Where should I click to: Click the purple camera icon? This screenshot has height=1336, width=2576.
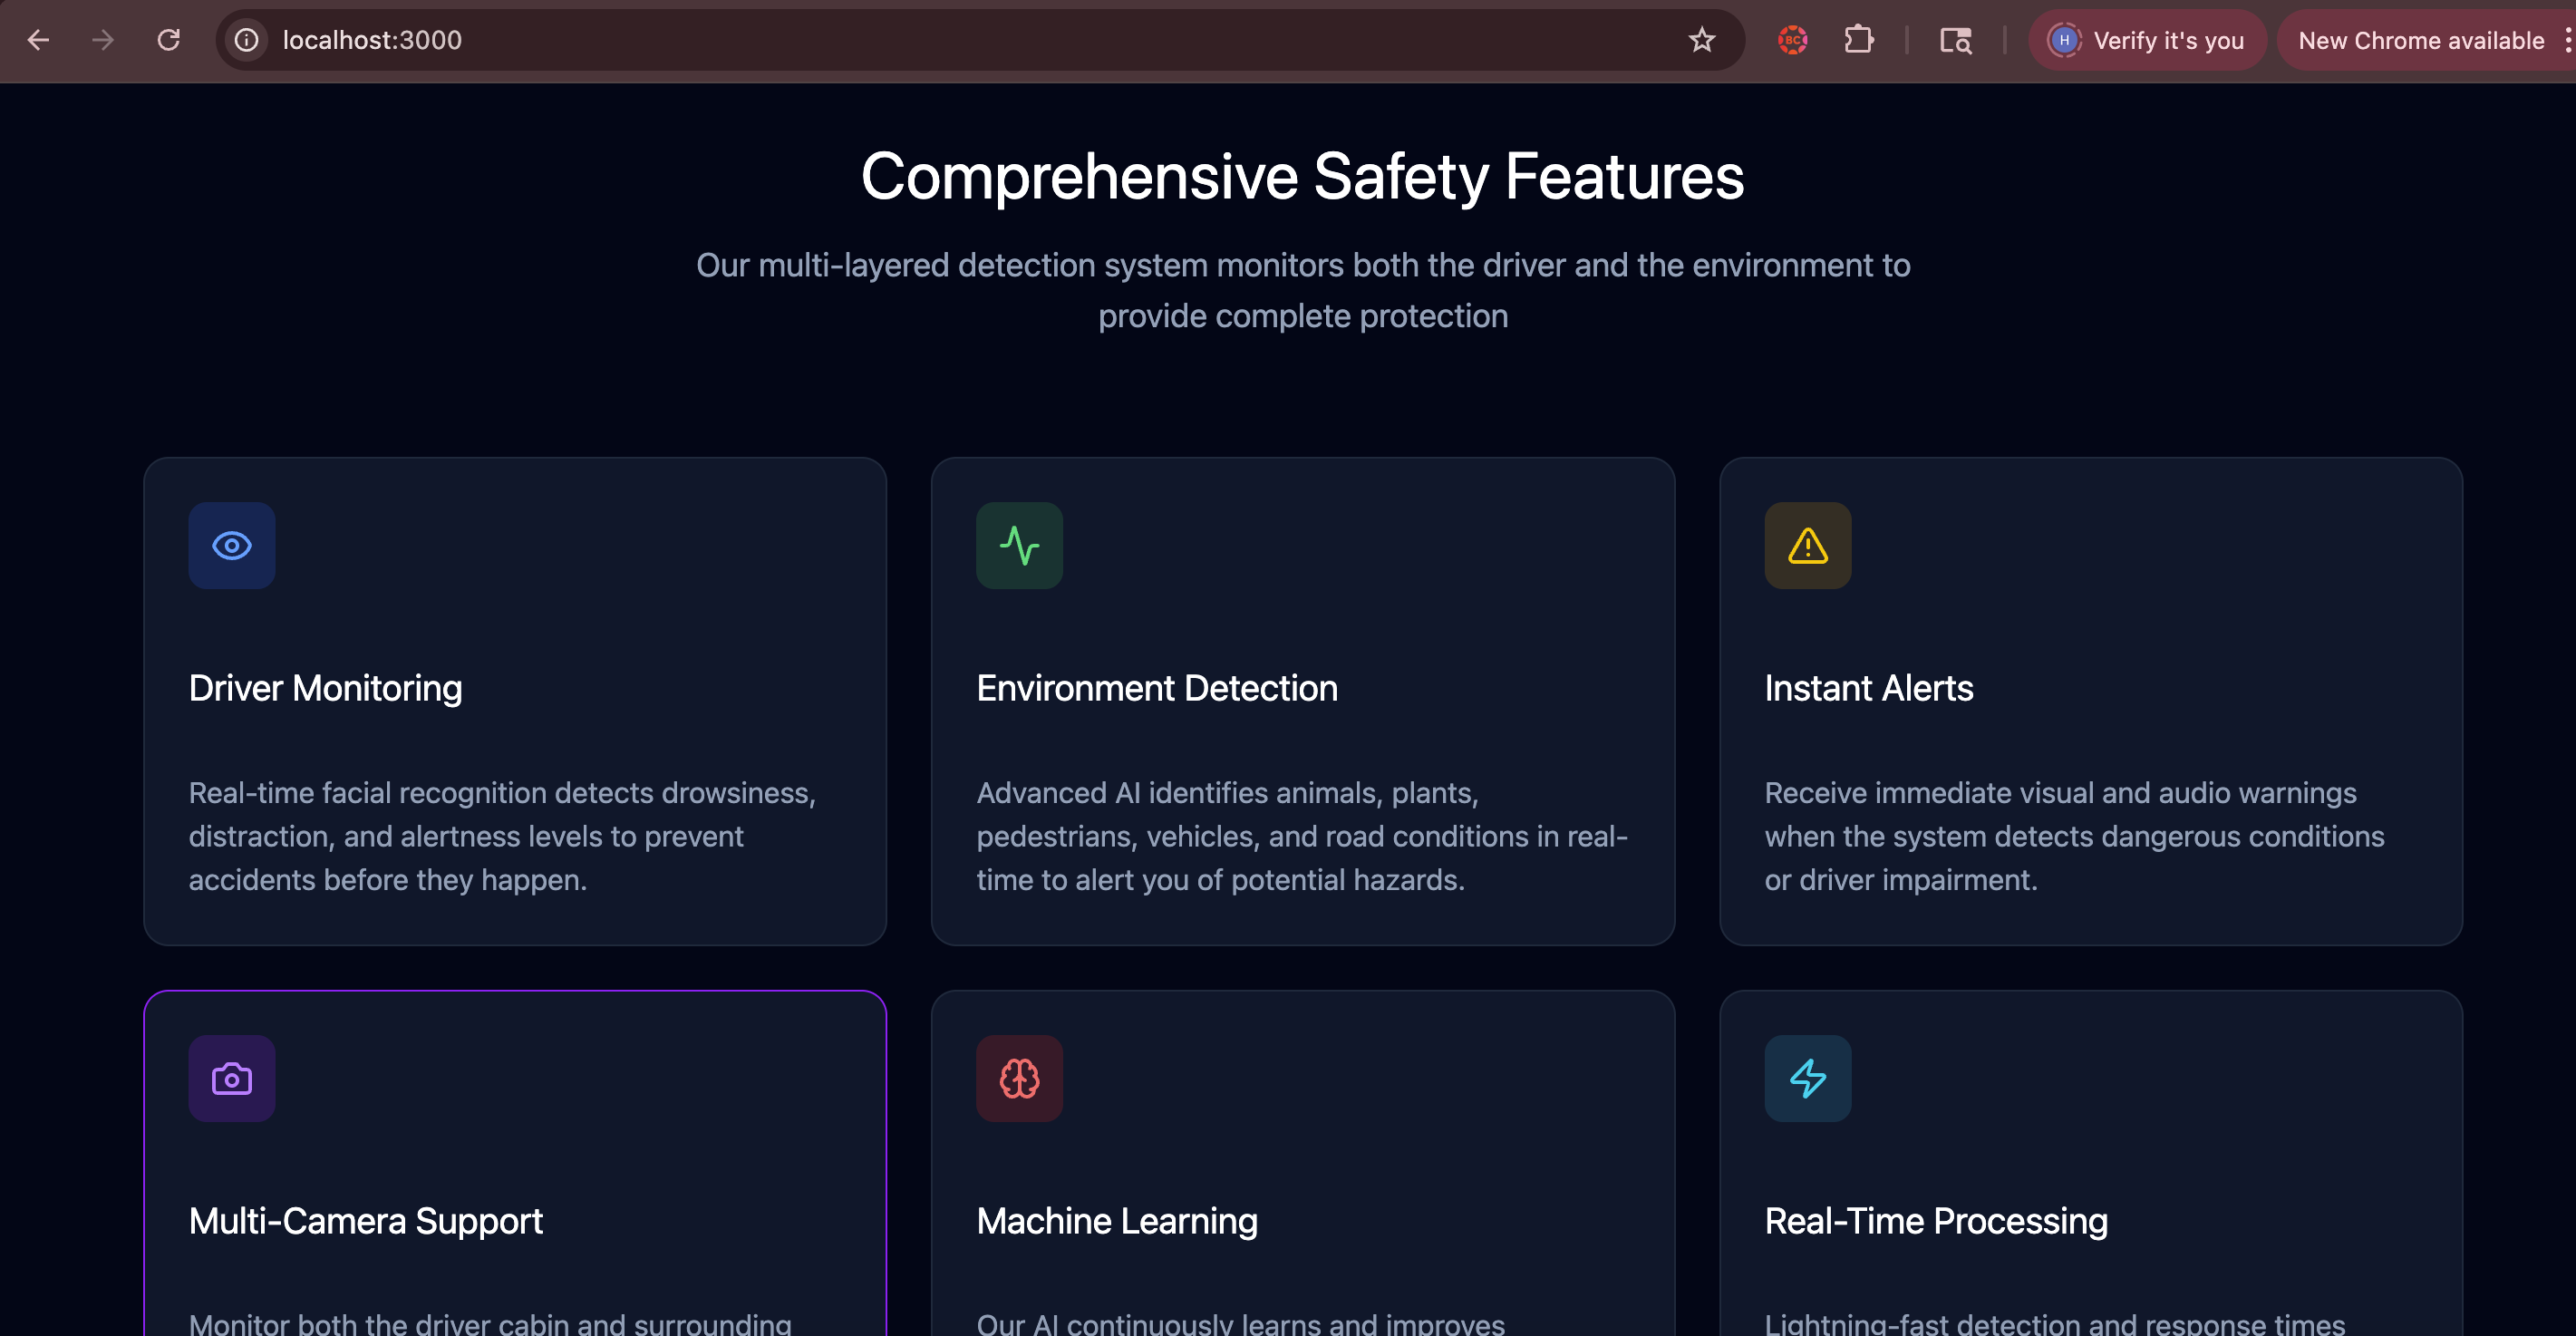pos(231,1079)
